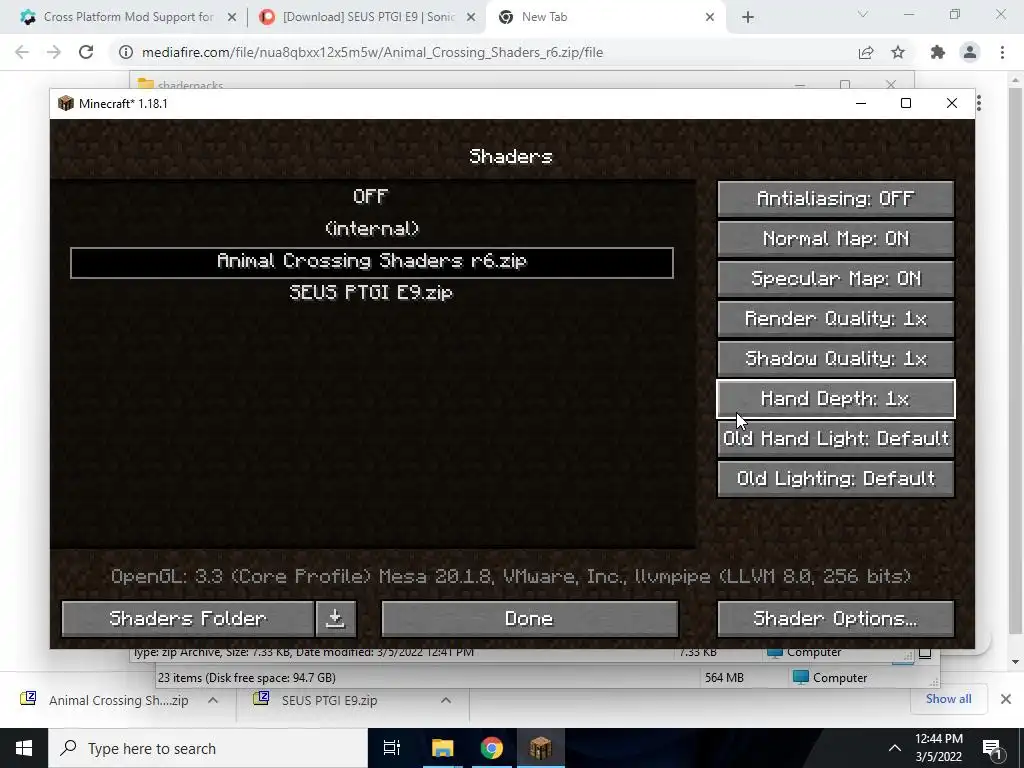Close the Cross Platform Mod Support tab

click(x=232, y=18)
